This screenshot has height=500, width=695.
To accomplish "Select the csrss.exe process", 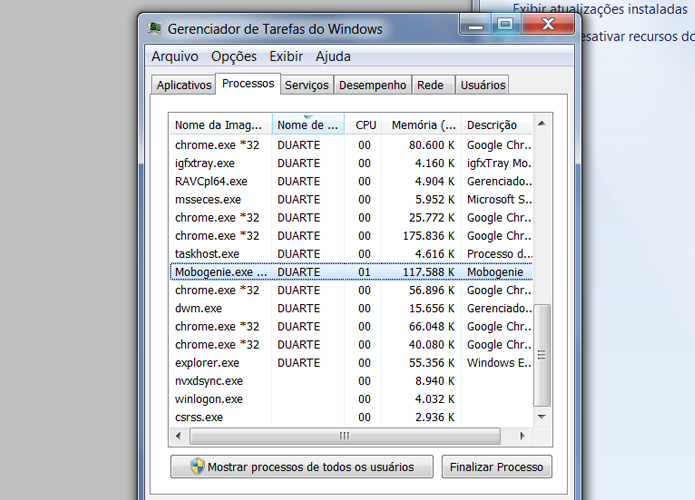I will click(351, 417).
